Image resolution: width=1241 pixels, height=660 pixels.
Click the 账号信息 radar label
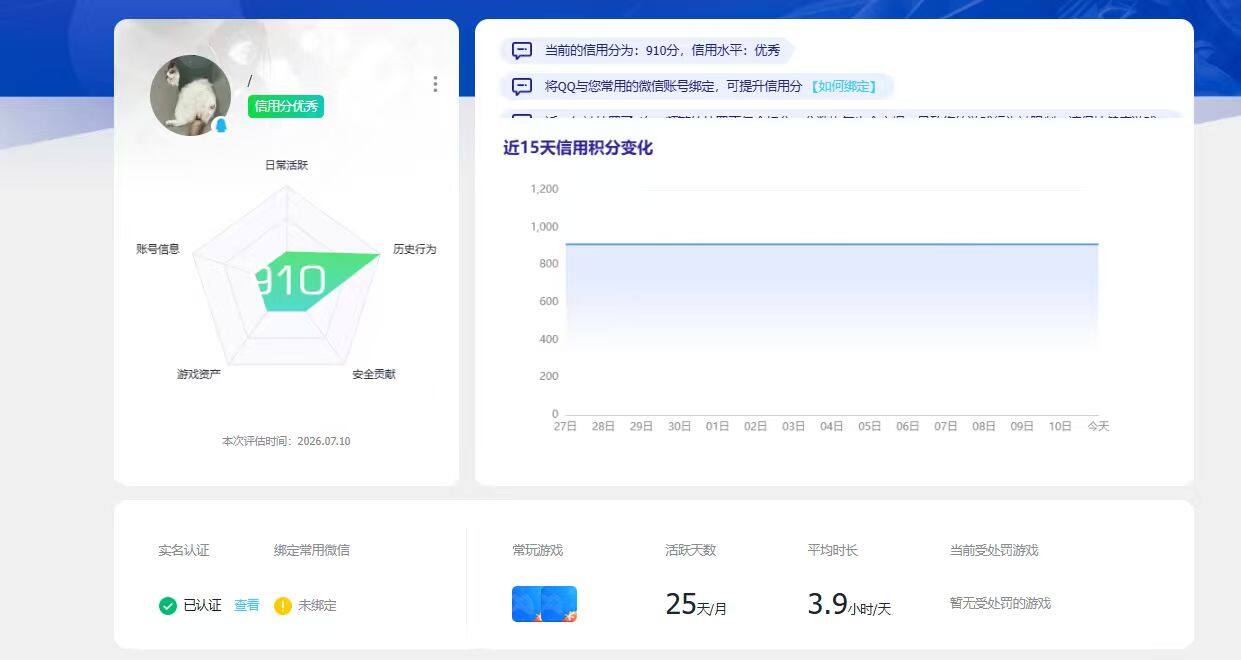click(158, 248)
